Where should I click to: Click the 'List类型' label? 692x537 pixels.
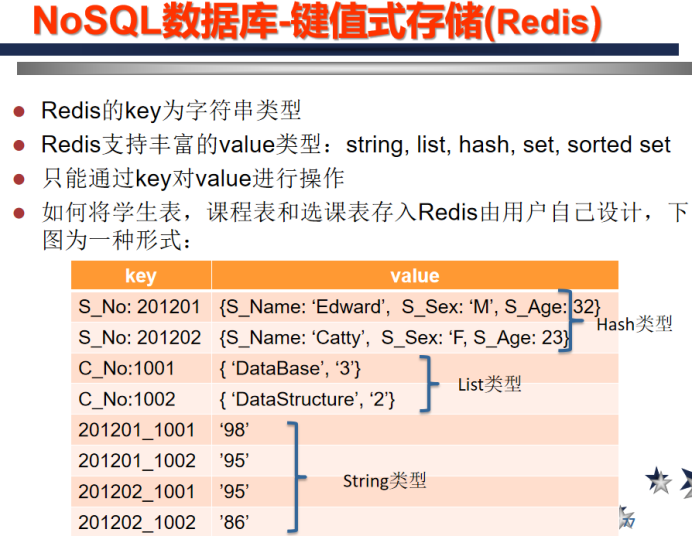pos(489,384)
